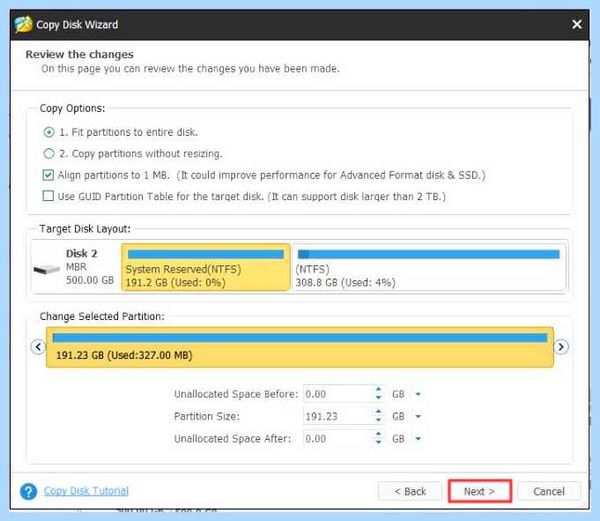Increase Unallocated Space Before with up spinner
600x521 pixels.
click(378, 390)
